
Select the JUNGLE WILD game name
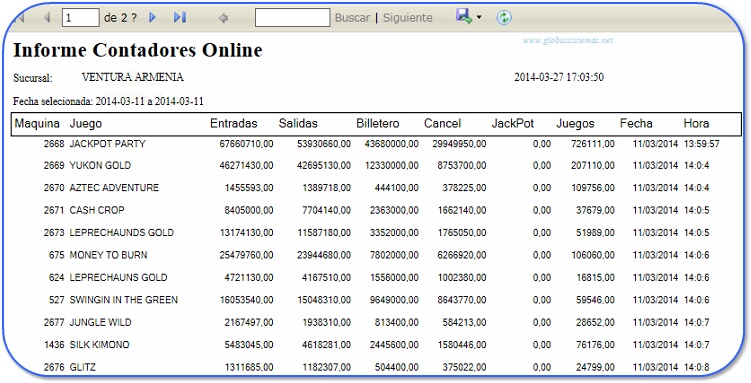click(x=100, y=323)
